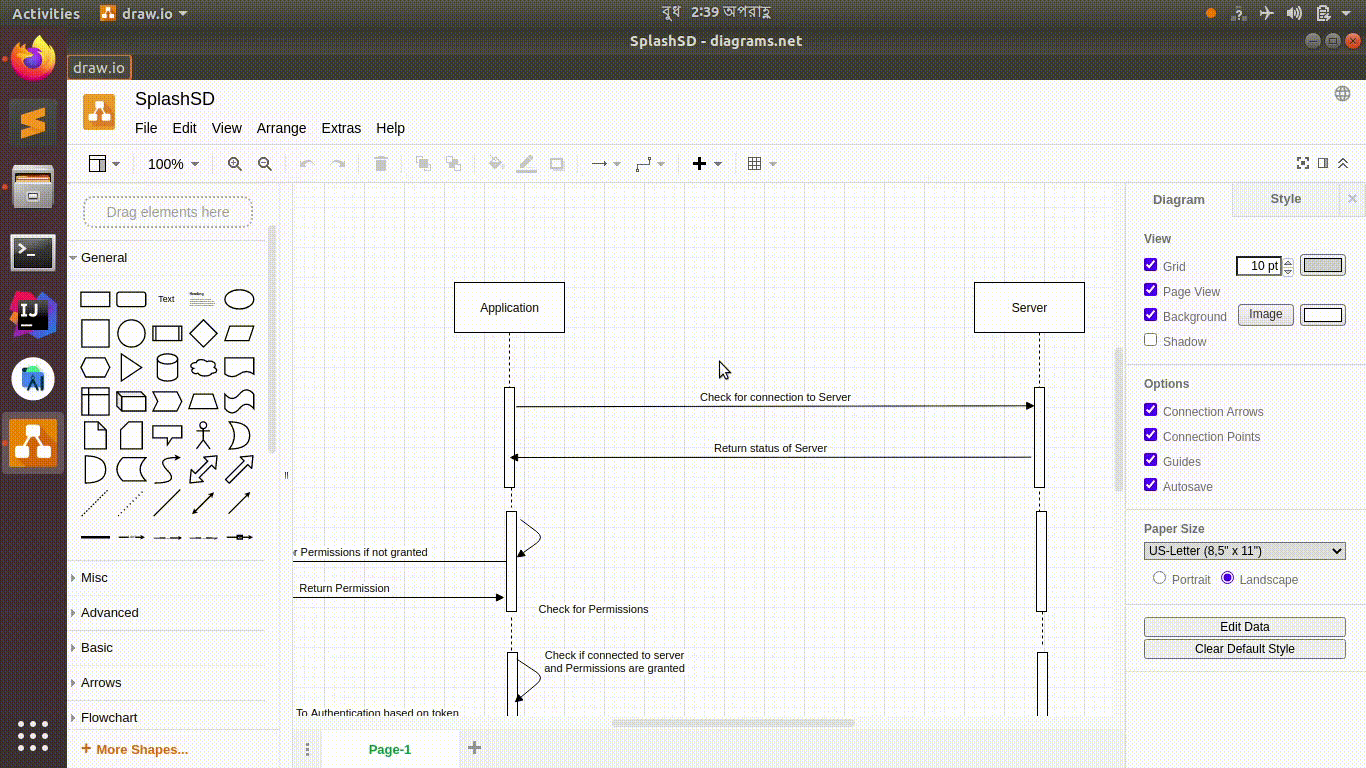Select the cylinder shape in the shapes panel
1366x768 pixels.
[x=167, y=367]
